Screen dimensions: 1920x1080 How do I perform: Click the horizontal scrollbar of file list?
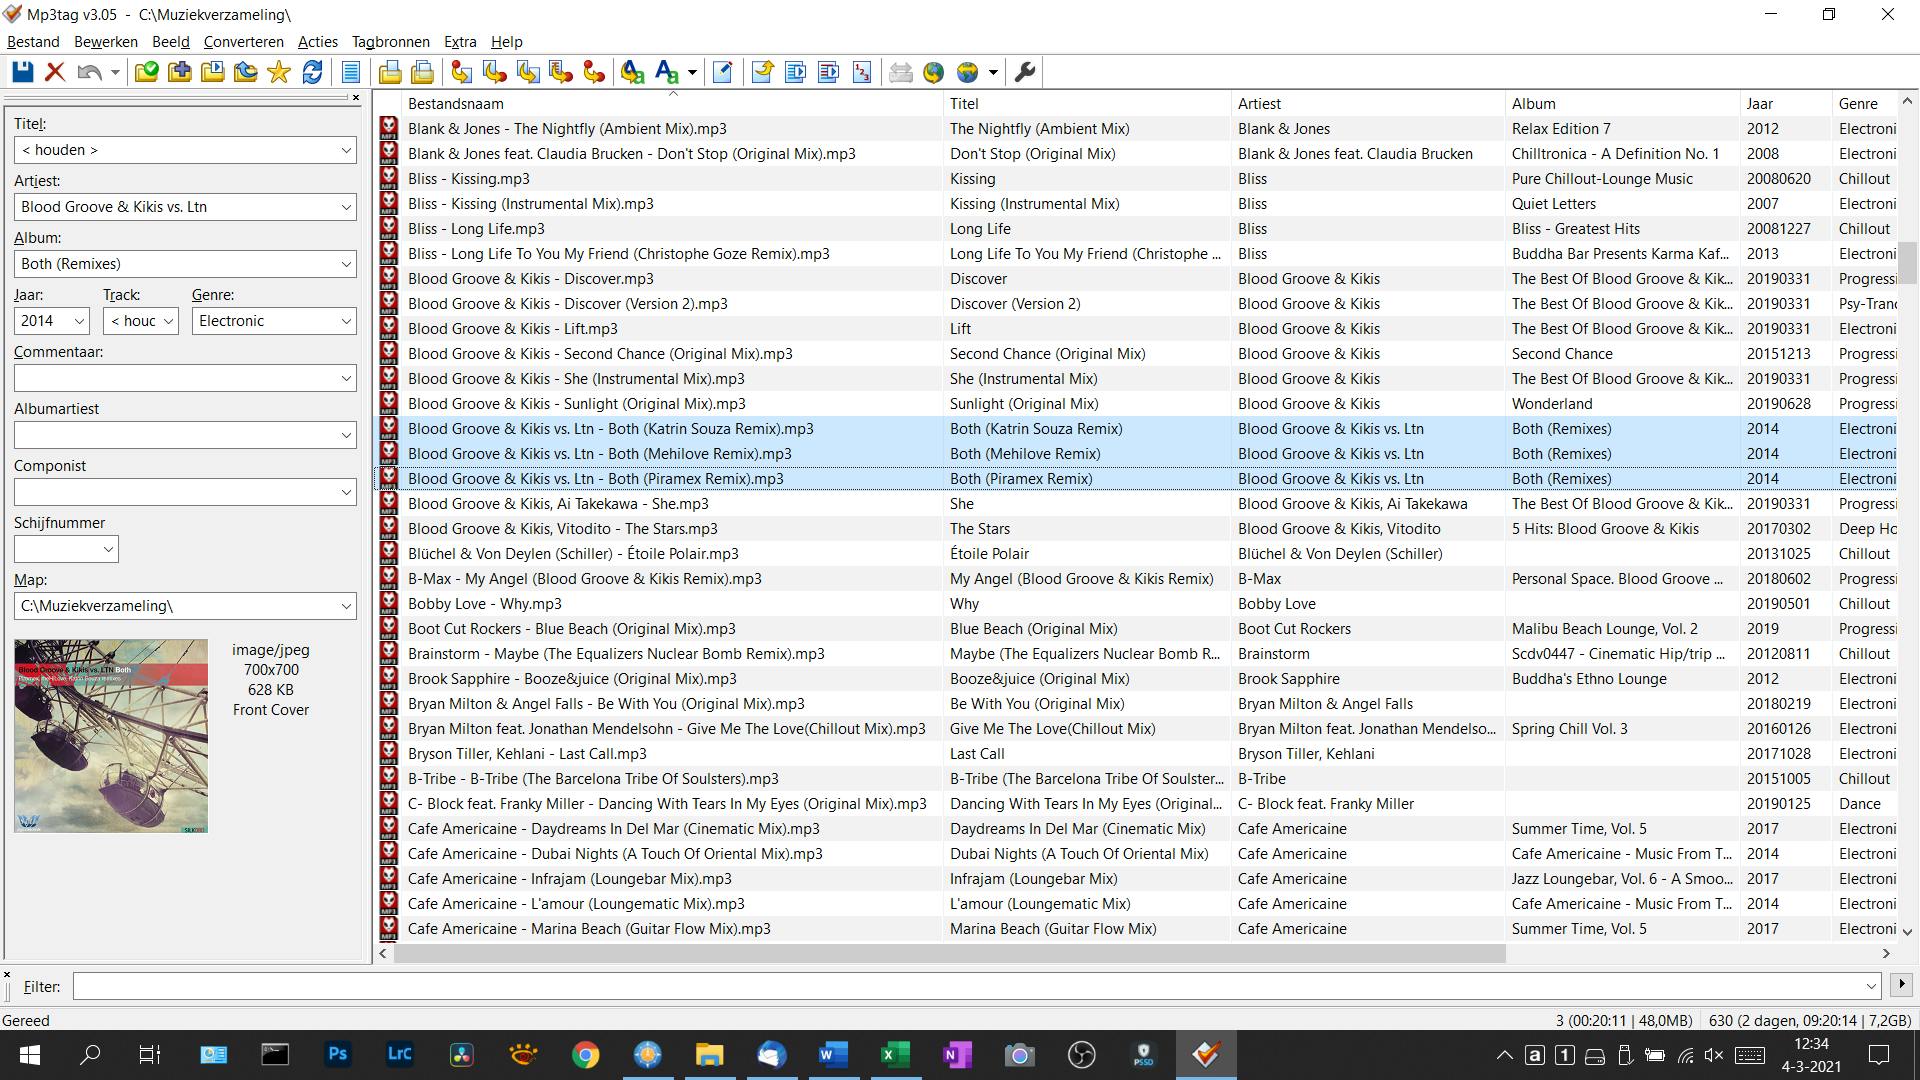pyautogui.click(x=950, y=954)
